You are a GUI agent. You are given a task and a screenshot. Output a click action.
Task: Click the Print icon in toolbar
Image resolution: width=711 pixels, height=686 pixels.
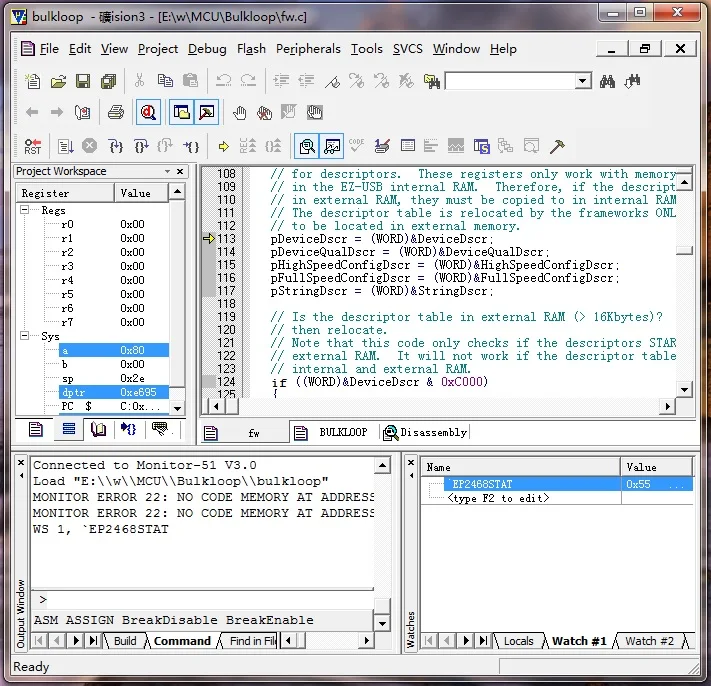pos(116,113)
